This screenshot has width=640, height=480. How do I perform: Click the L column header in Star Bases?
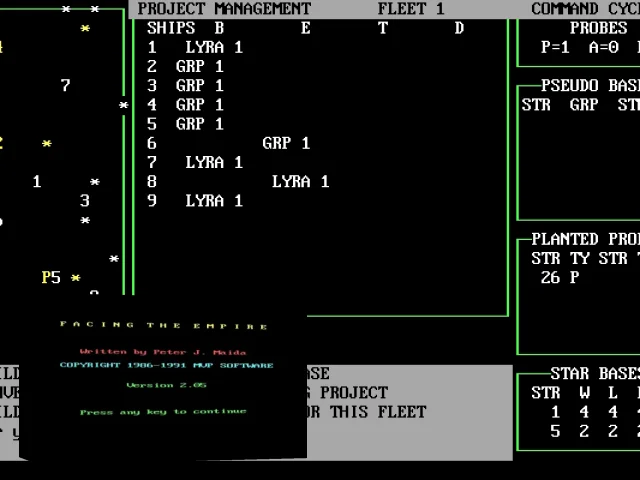pyautogui.click(x=613, y=393)
